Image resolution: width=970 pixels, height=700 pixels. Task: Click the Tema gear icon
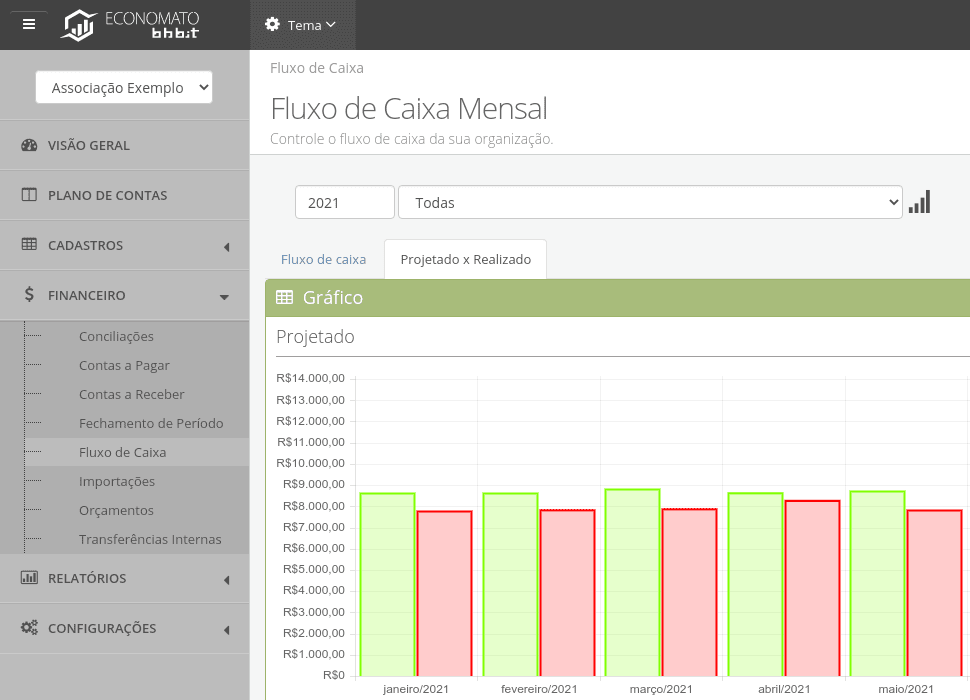pos(271,24)
